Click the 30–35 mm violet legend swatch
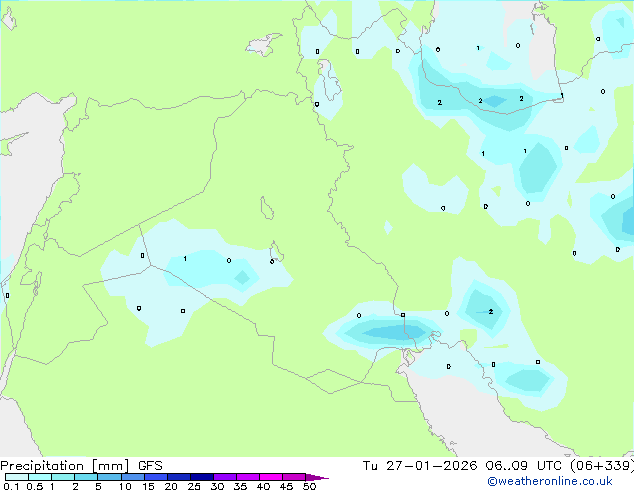 pyautogui.click(x=225, y=477)
